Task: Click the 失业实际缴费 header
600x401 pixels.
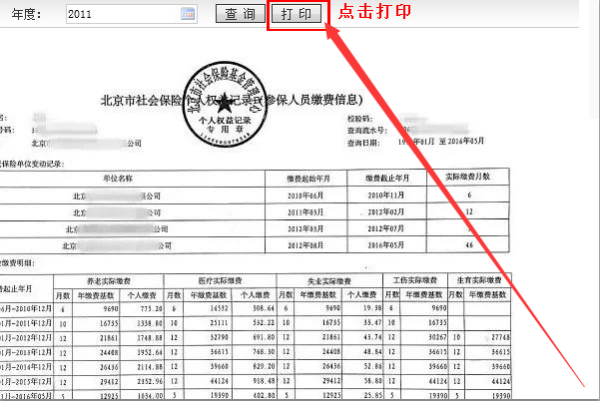Action: (x=329, y=281)
